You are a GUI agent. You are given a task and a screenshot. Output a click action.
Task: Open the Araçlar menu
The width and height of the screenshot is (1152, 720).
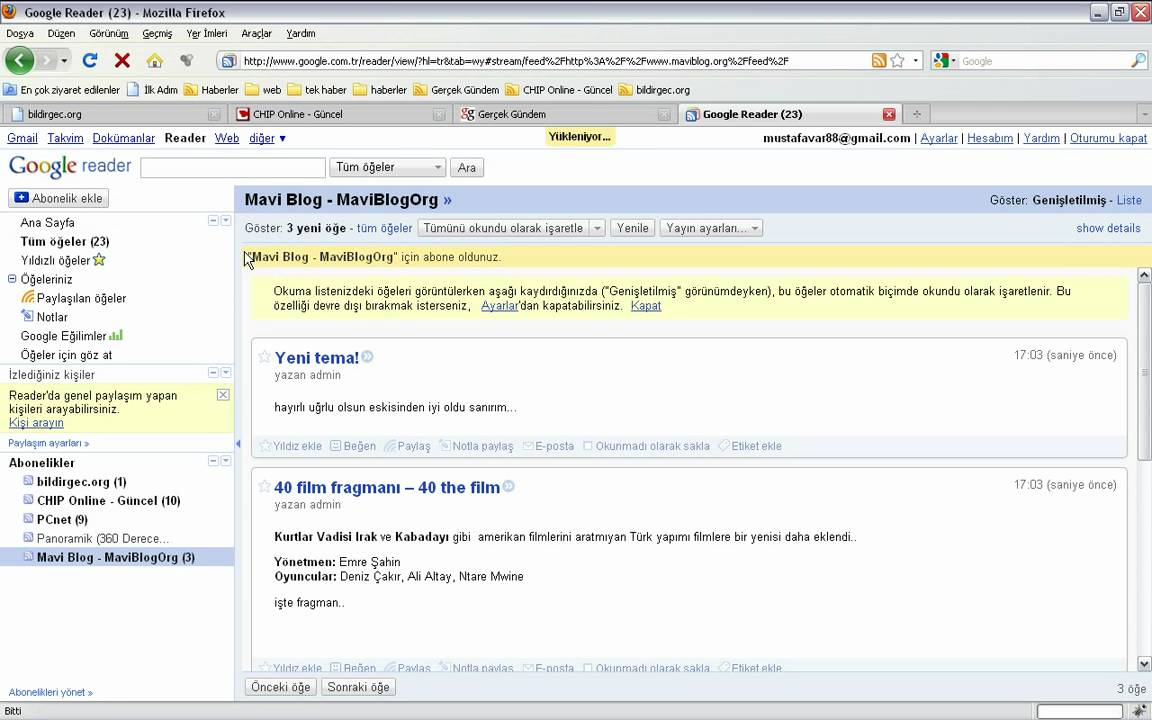(x=256, y=33)
